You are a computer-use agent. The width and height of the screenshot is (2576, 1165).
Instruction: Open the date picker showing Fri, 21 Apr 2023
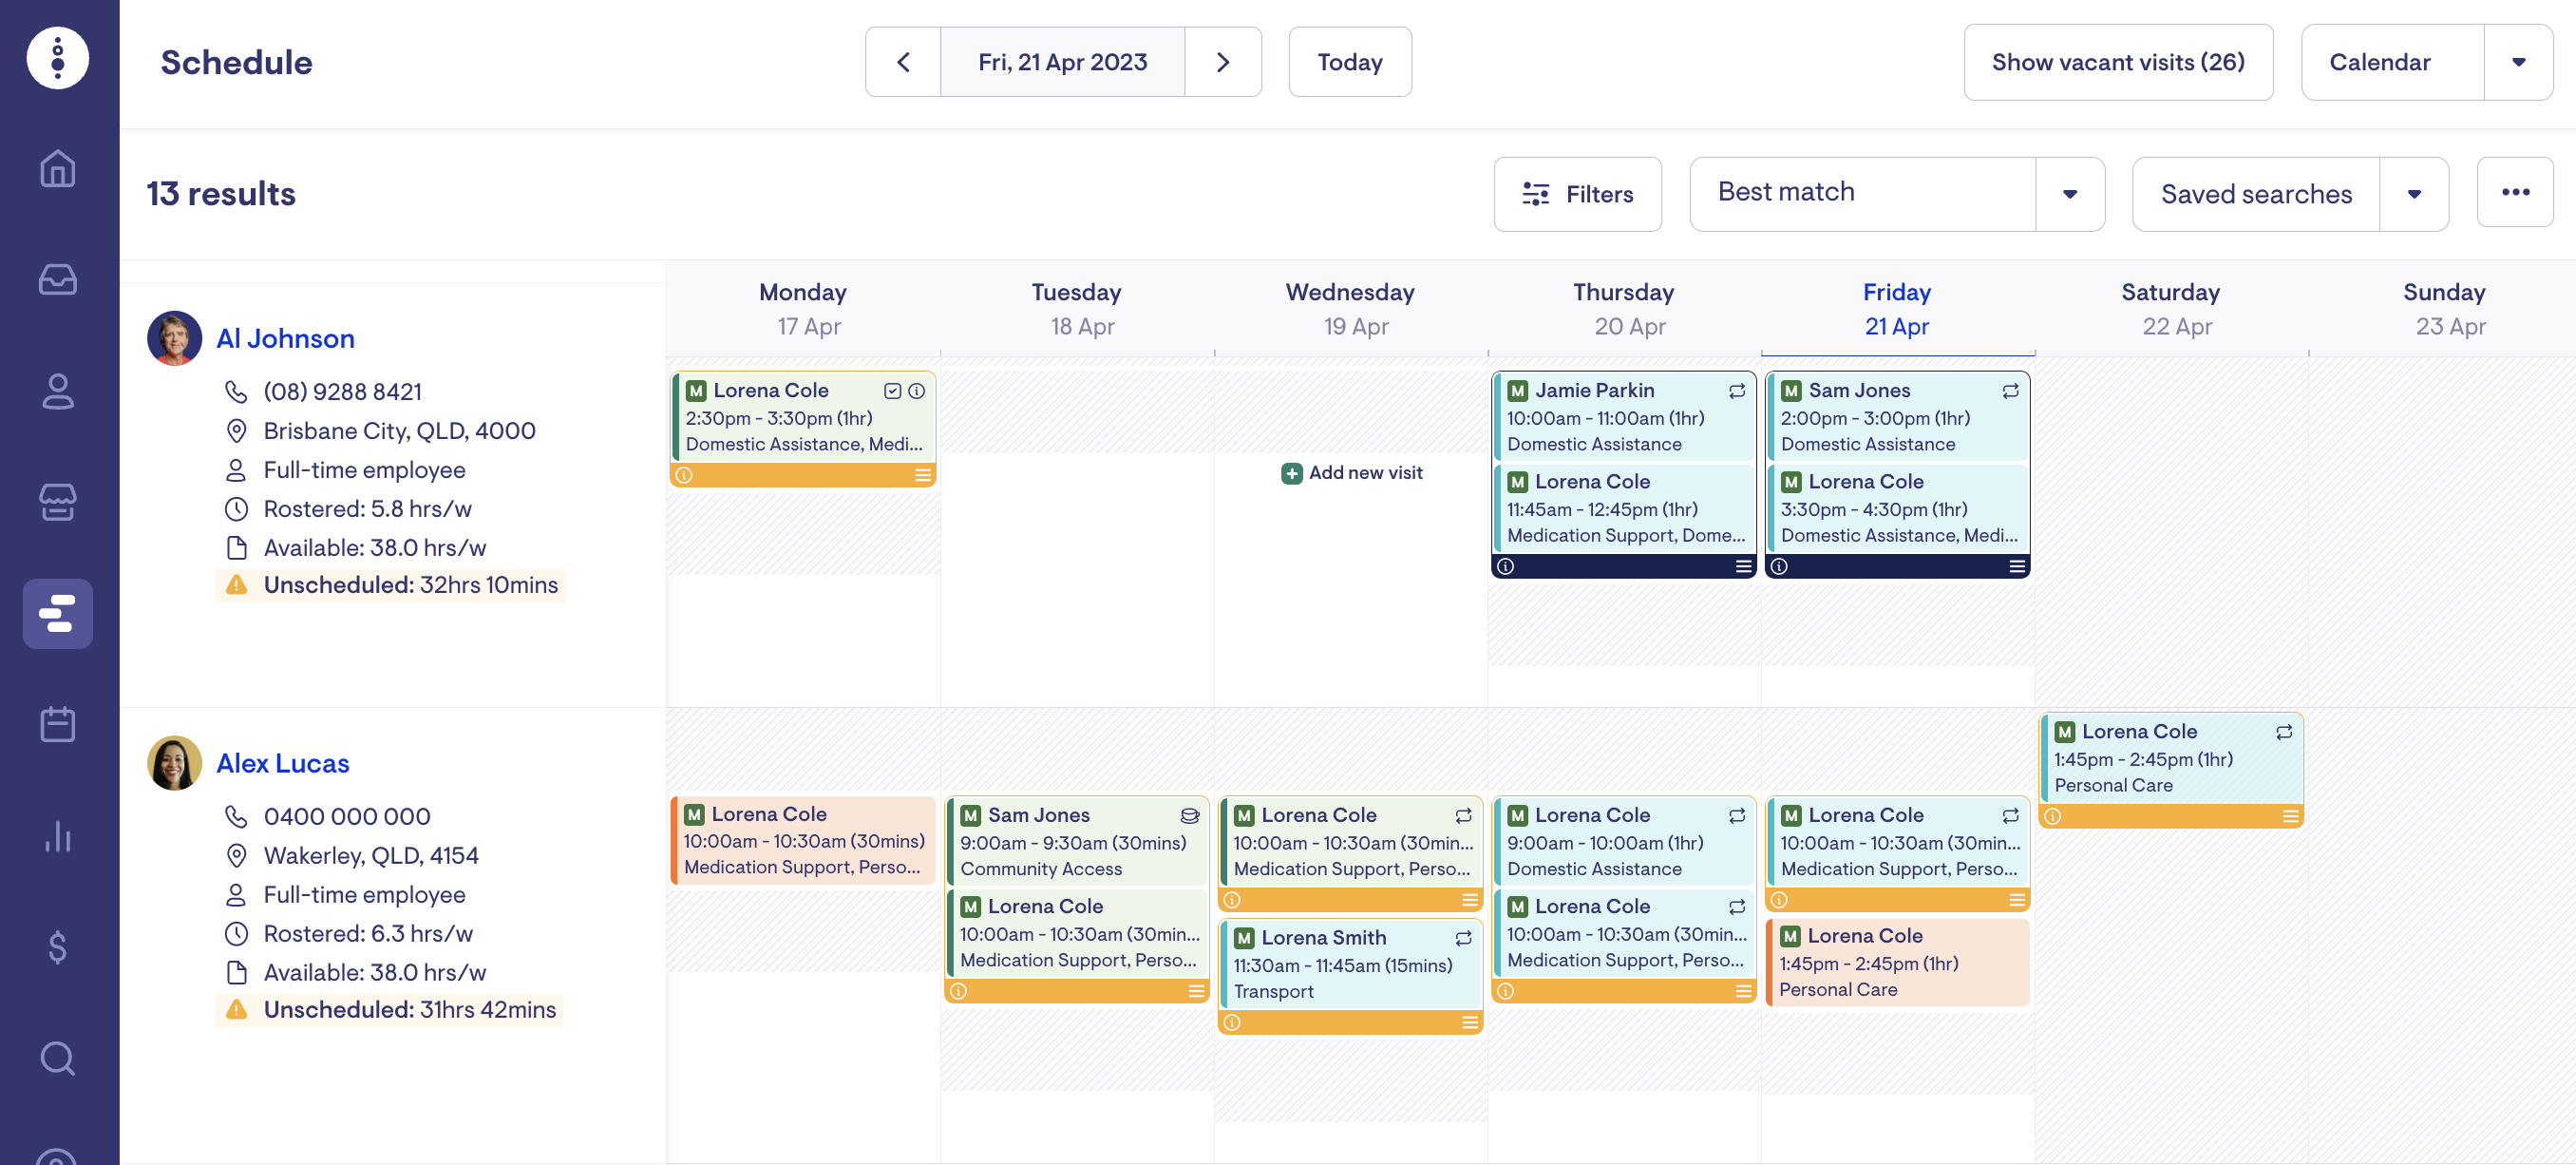(1062, 62)
